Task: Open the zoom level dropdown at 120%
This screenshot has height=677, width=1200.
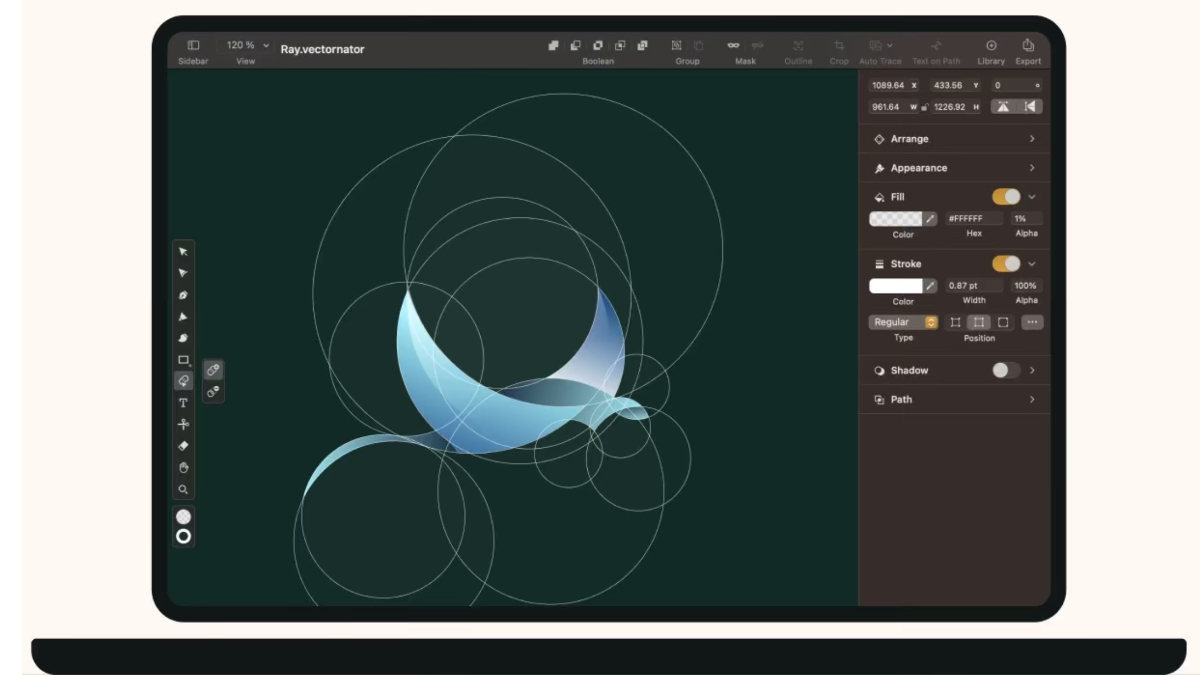Action: pos(246,46)
